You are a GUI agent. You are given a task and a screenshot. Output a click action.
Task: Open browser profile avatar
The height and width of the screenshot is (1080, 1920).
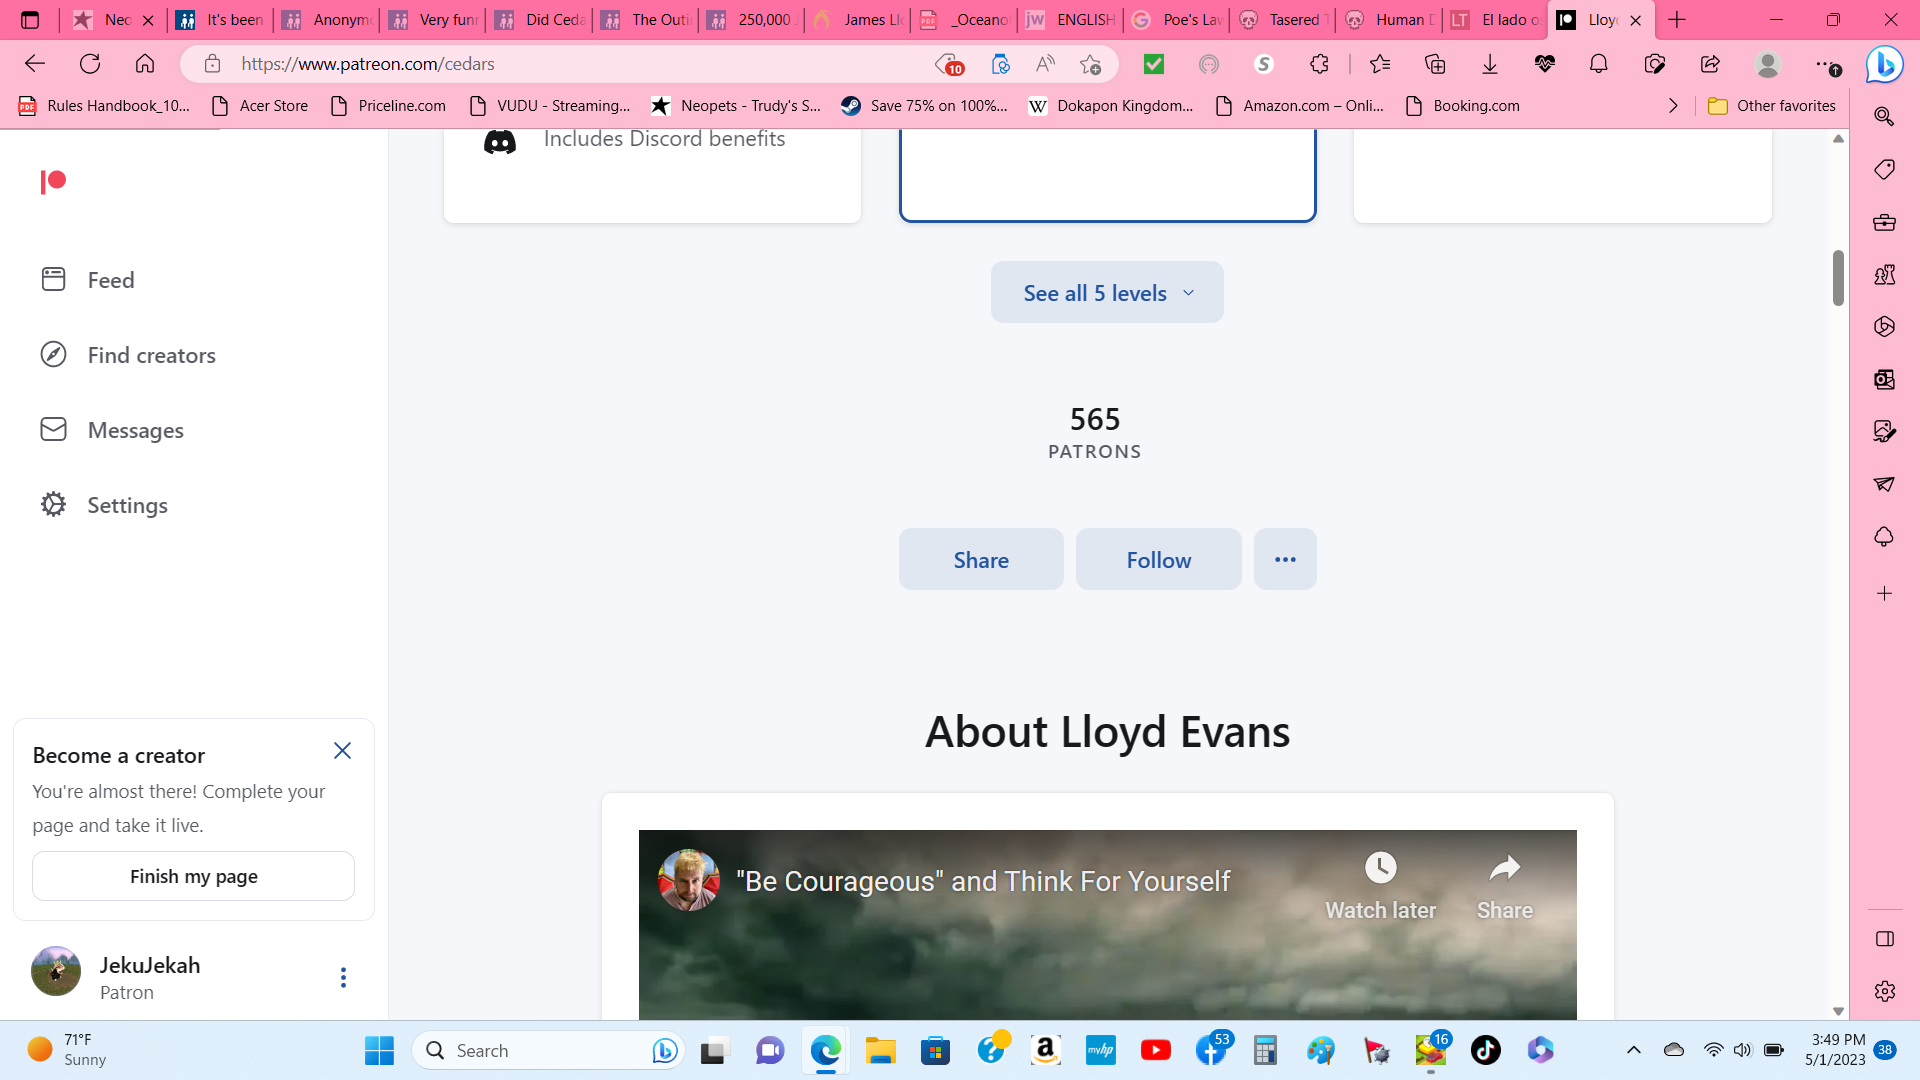1768,64
